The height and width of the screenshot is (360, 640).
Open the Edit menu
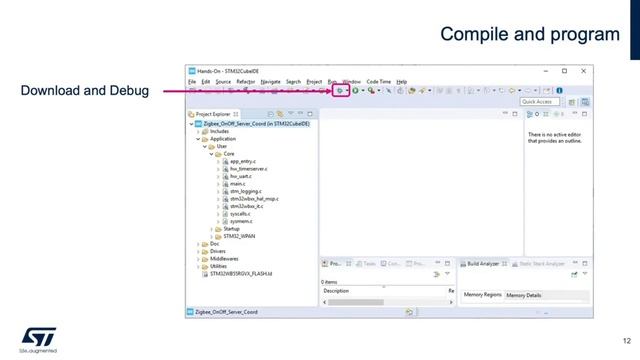pos(206,82)
